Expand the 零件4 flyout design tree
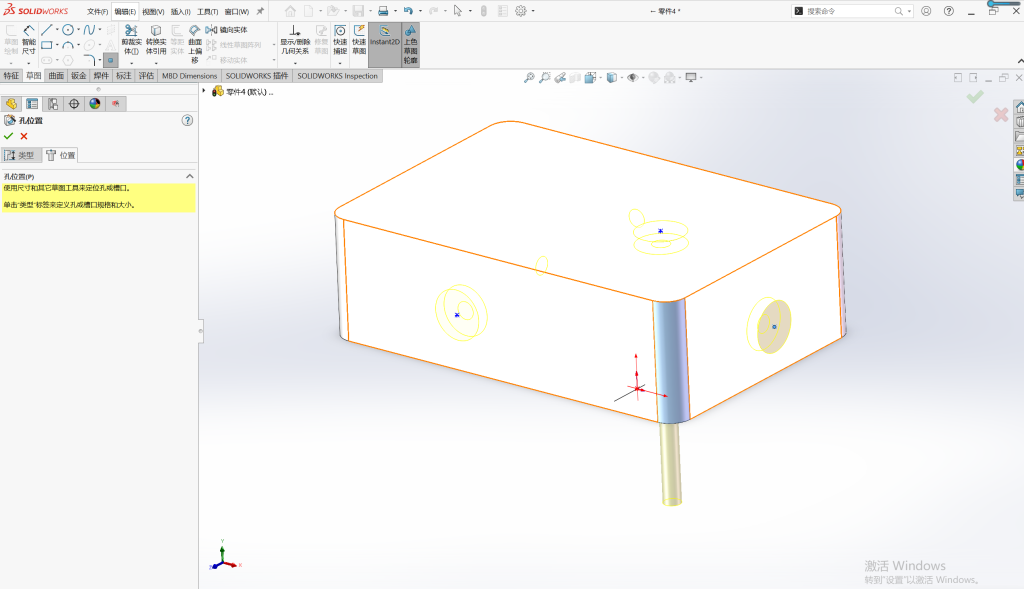Image resolution: width=1024 pixels, height=589 pixels. [204, 91]
